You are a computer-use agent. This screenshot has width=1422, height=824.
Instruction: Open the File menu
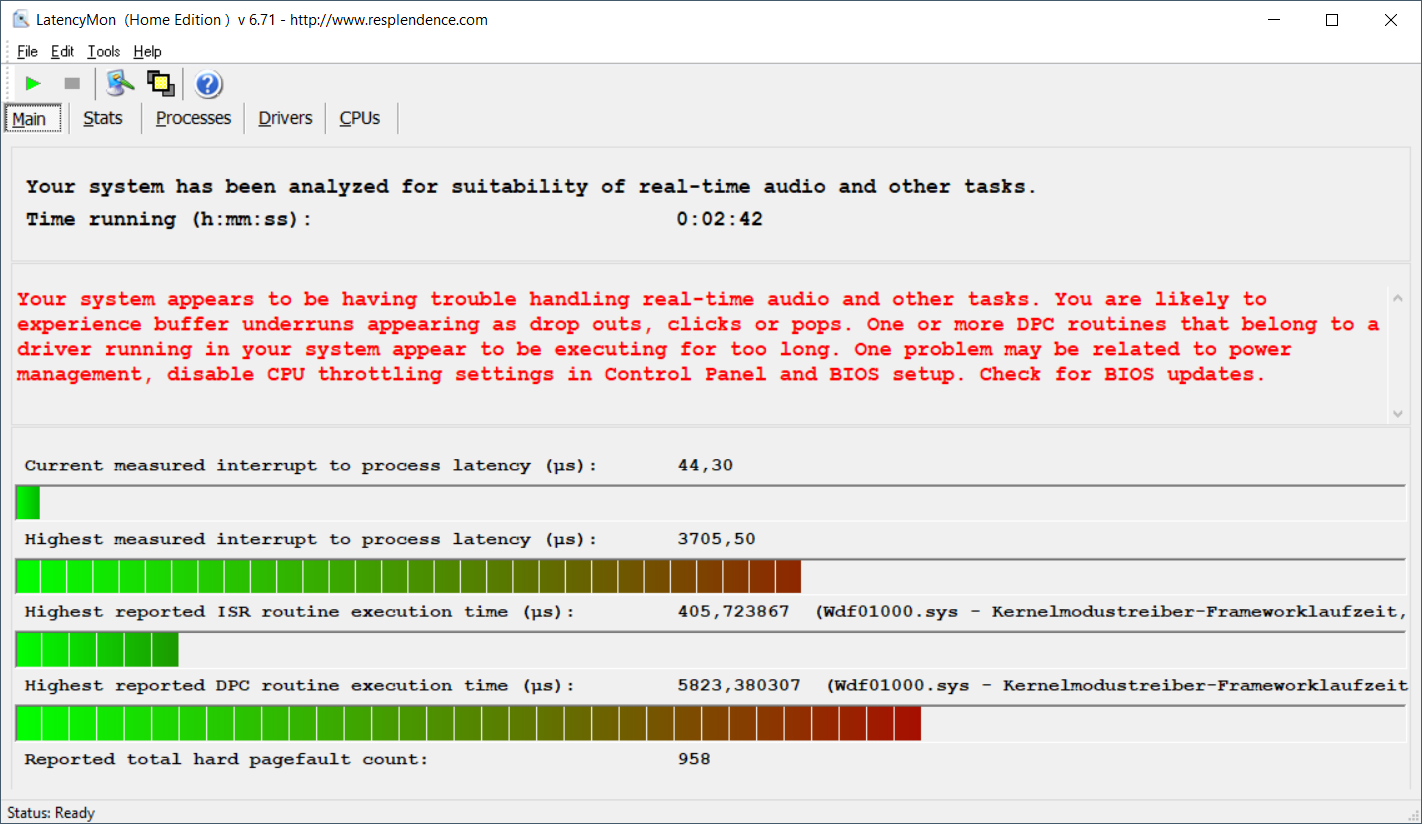pos(27,51)
